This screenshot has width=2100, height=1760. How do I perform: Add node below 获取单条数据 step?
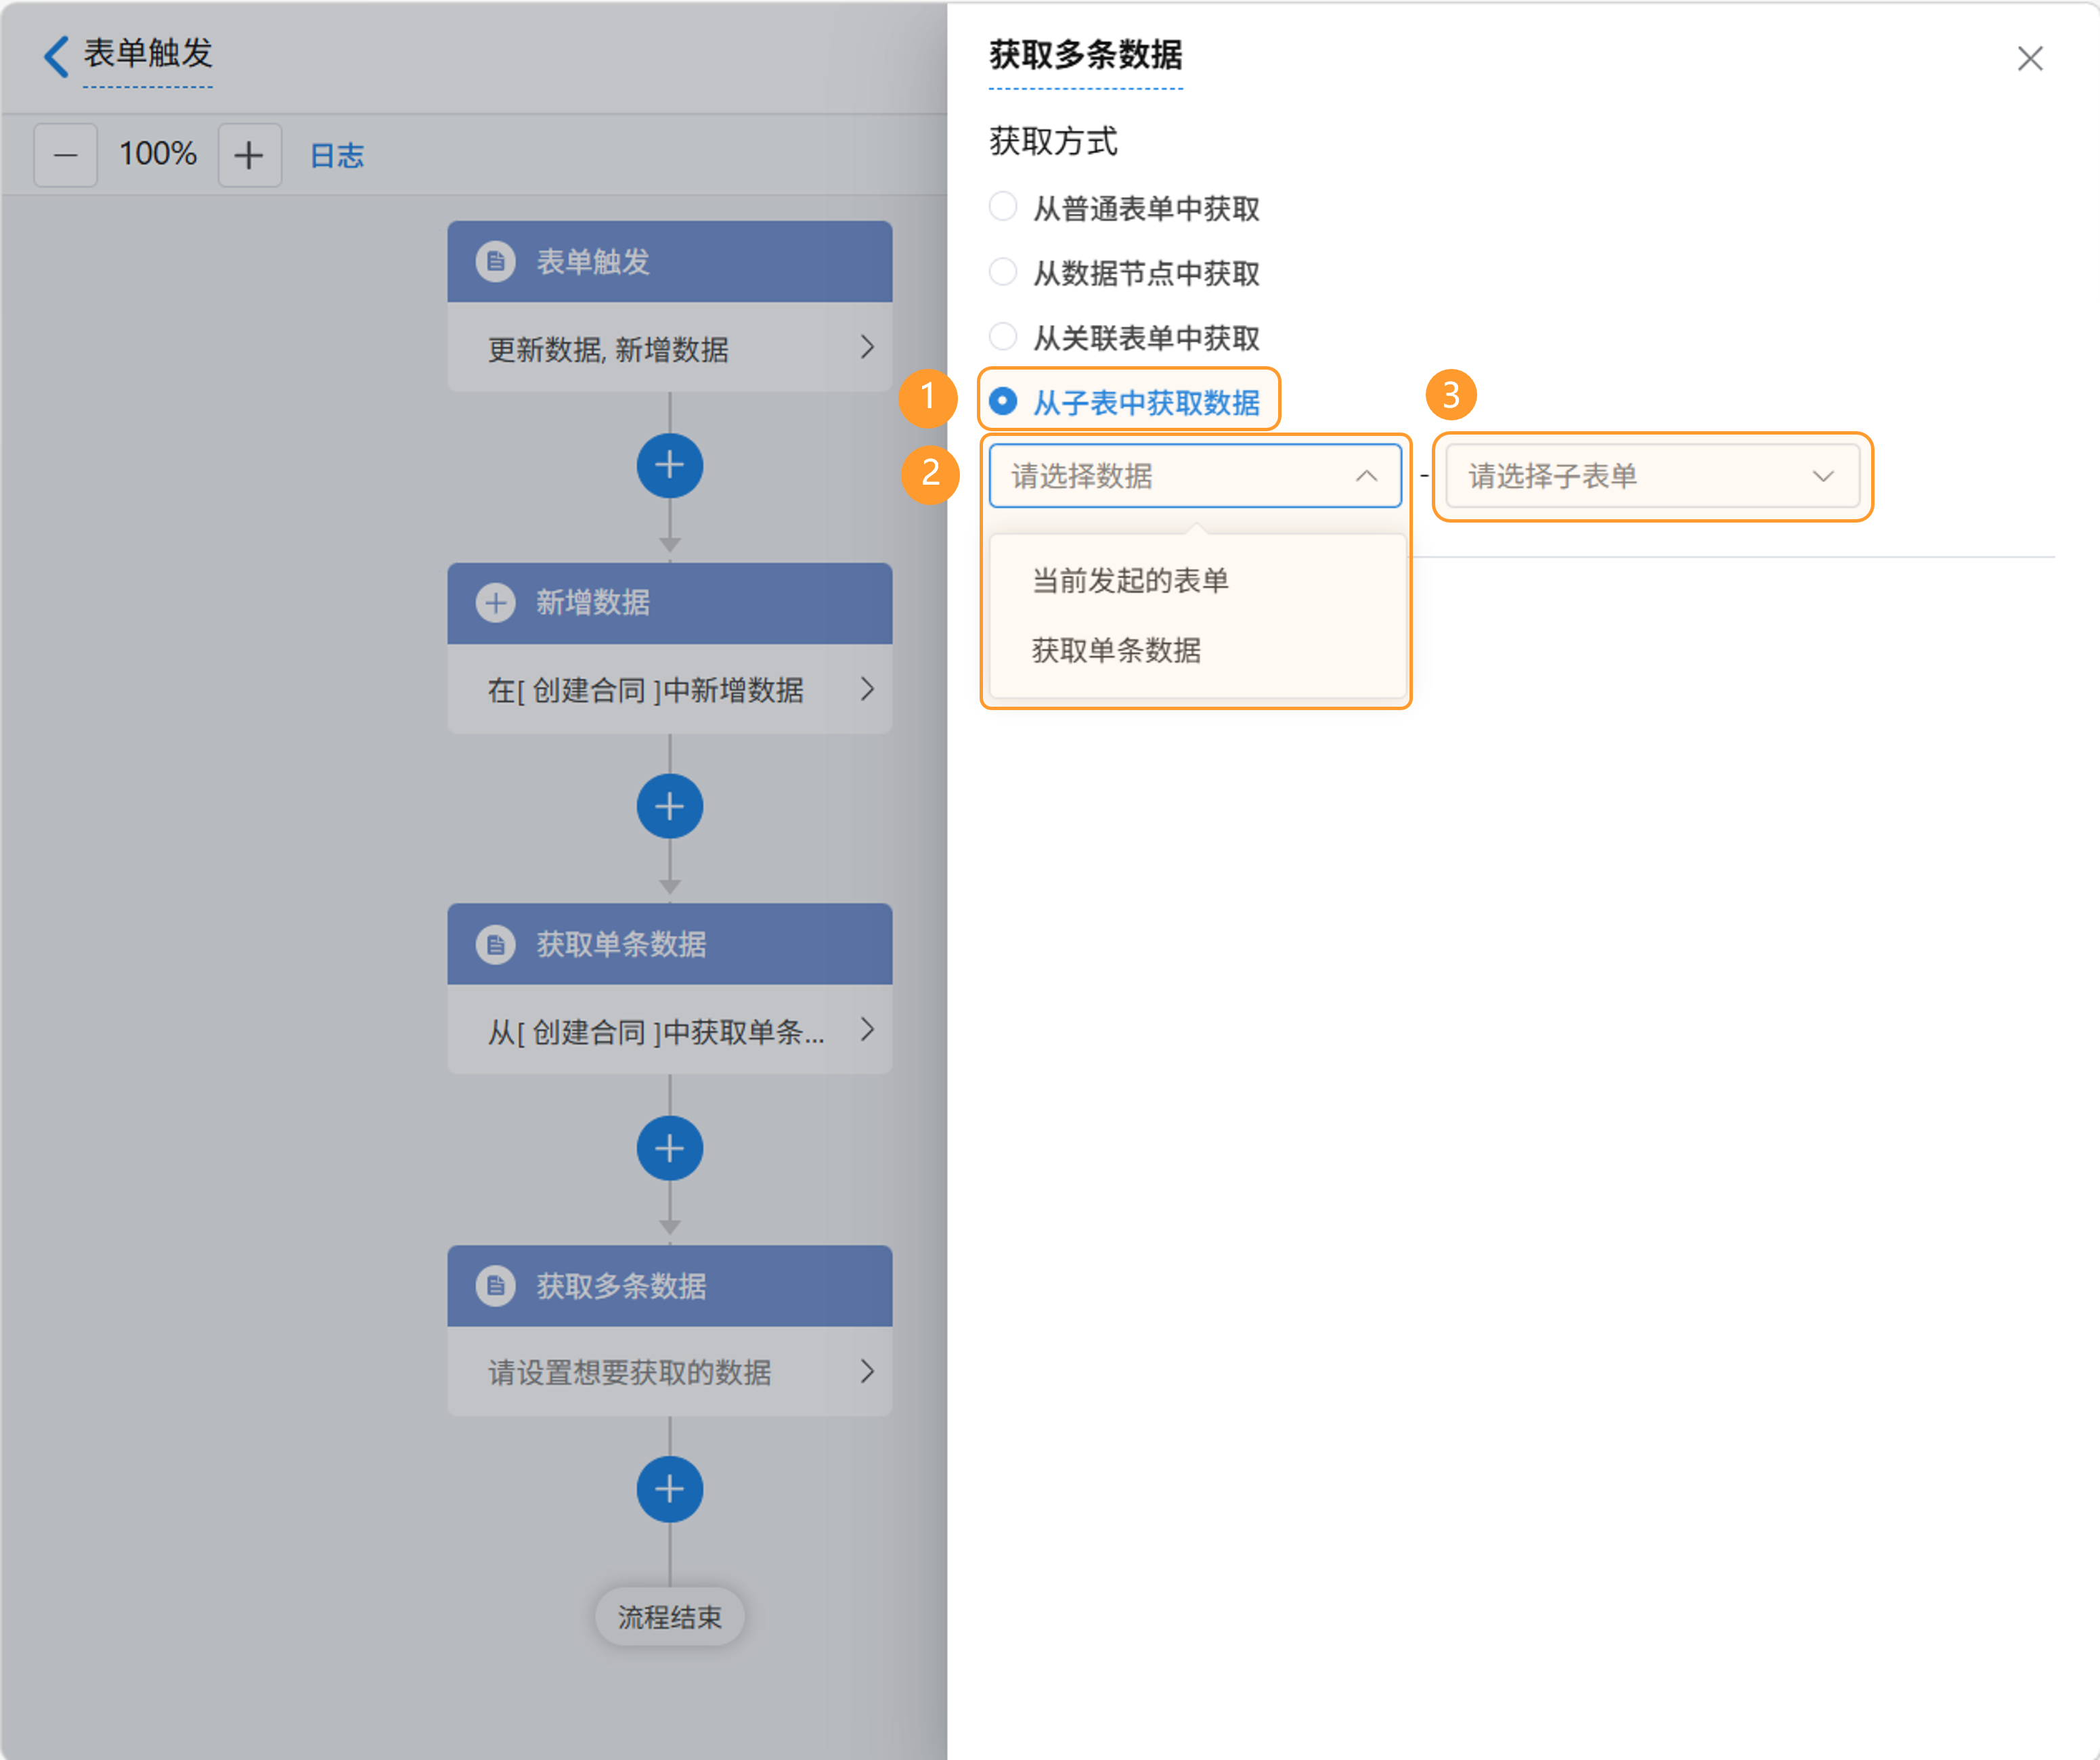[669, 1147]
